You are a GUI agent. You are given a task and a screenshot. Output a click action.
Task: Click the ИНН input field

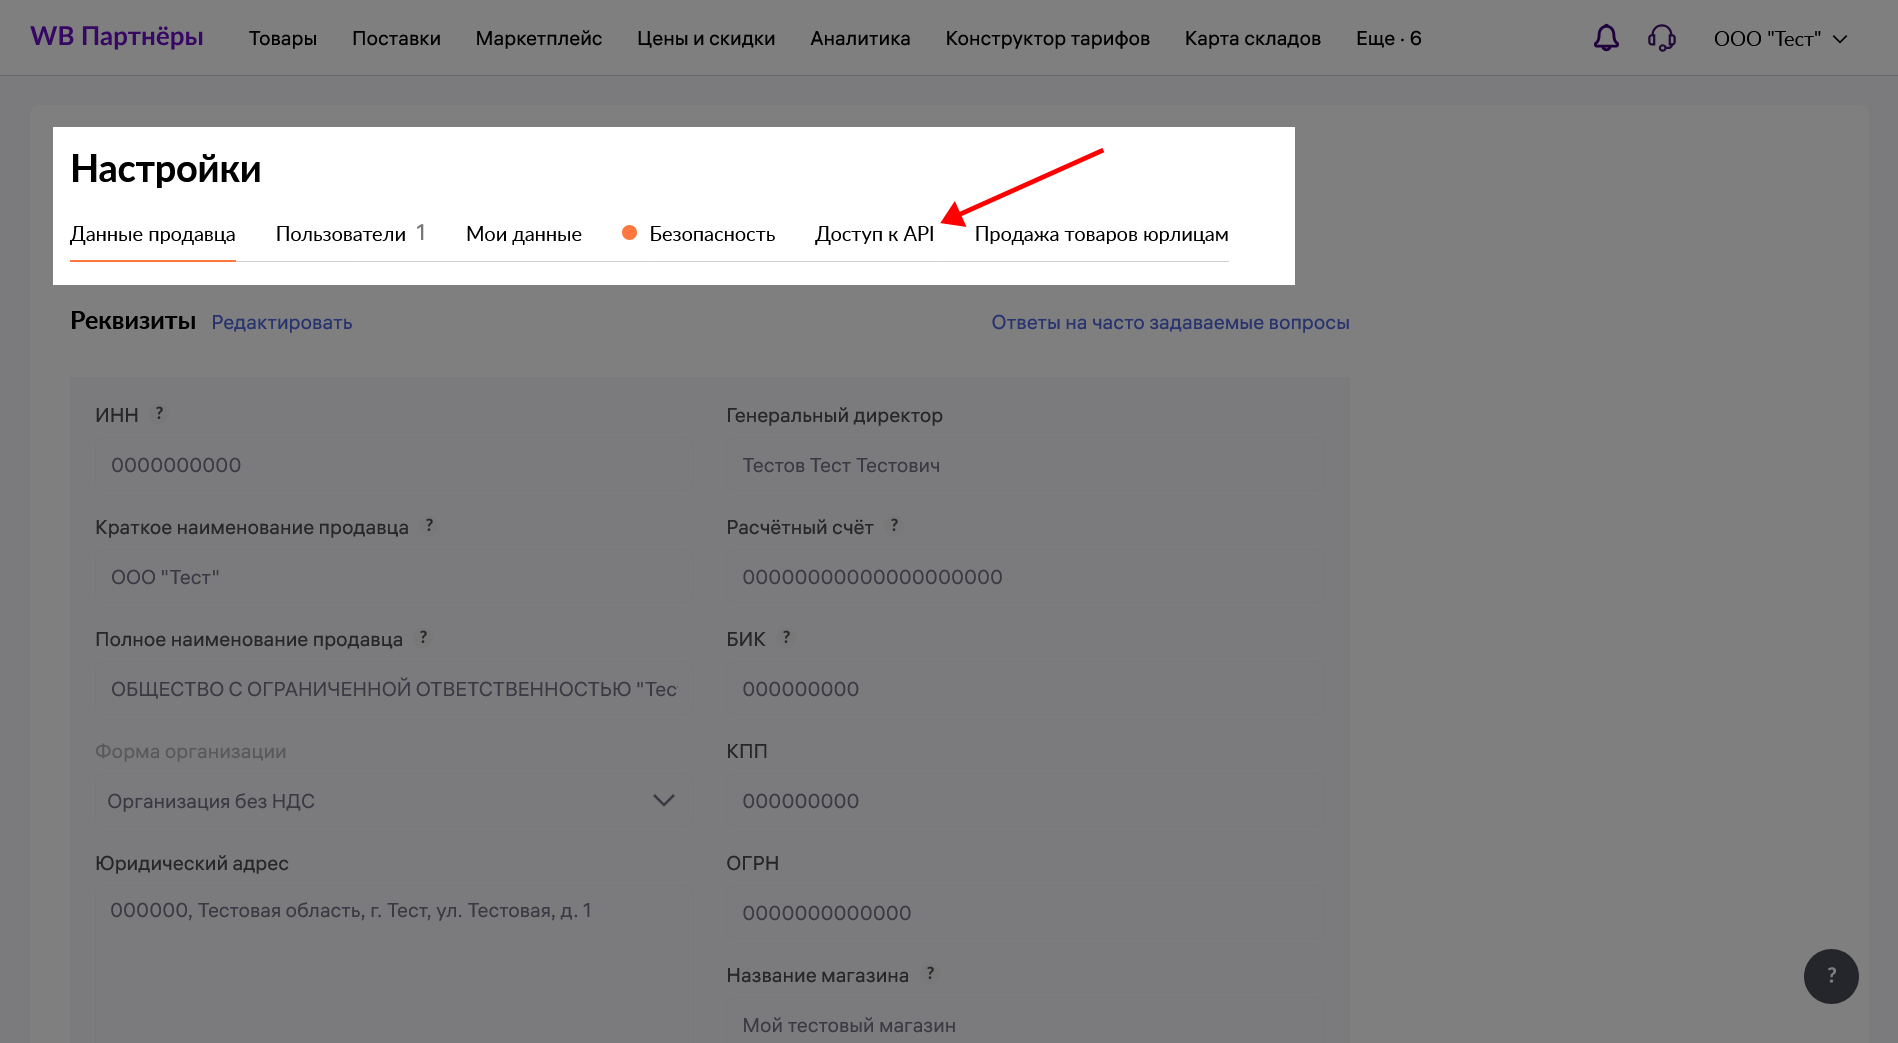tap(392, 465)
